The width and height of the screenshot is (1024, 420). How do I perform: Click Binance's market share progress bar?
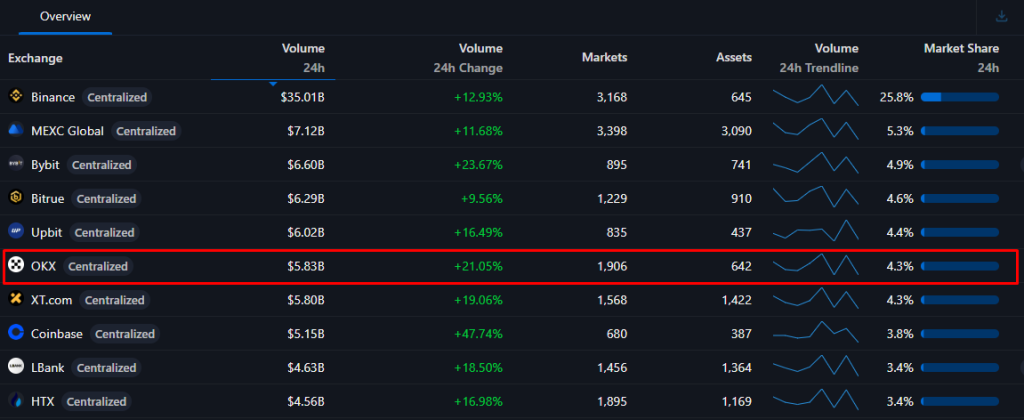click(x=959, y=98)
